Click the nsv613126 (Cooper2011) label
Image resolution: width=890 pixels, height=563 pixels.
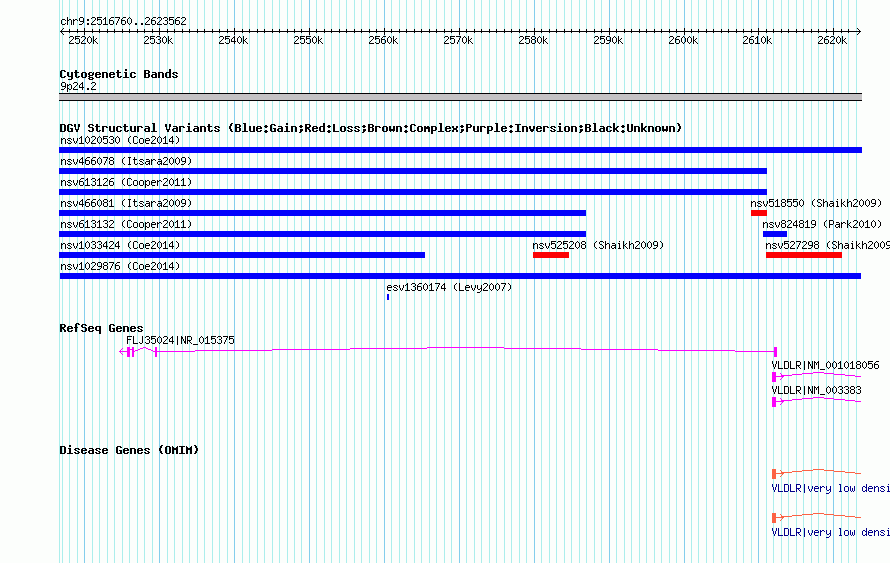click(x=126, y=182)
